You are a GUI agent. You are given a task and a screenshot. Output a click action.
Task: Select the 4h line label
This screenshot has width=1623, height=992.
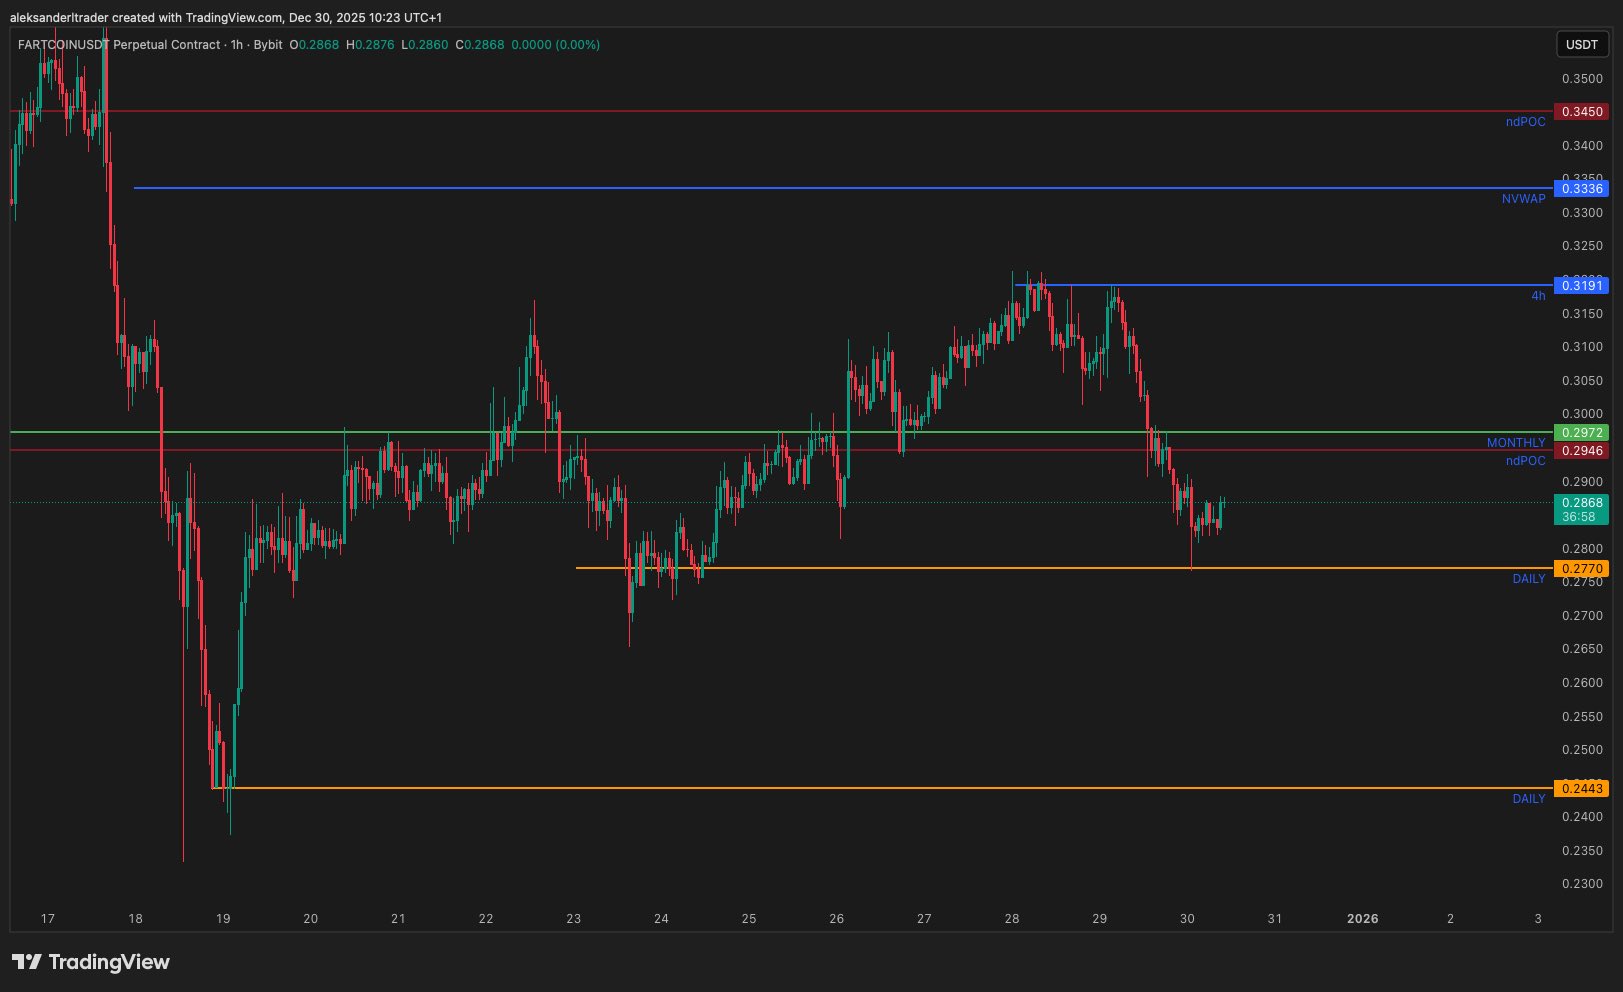(1538, 296)
